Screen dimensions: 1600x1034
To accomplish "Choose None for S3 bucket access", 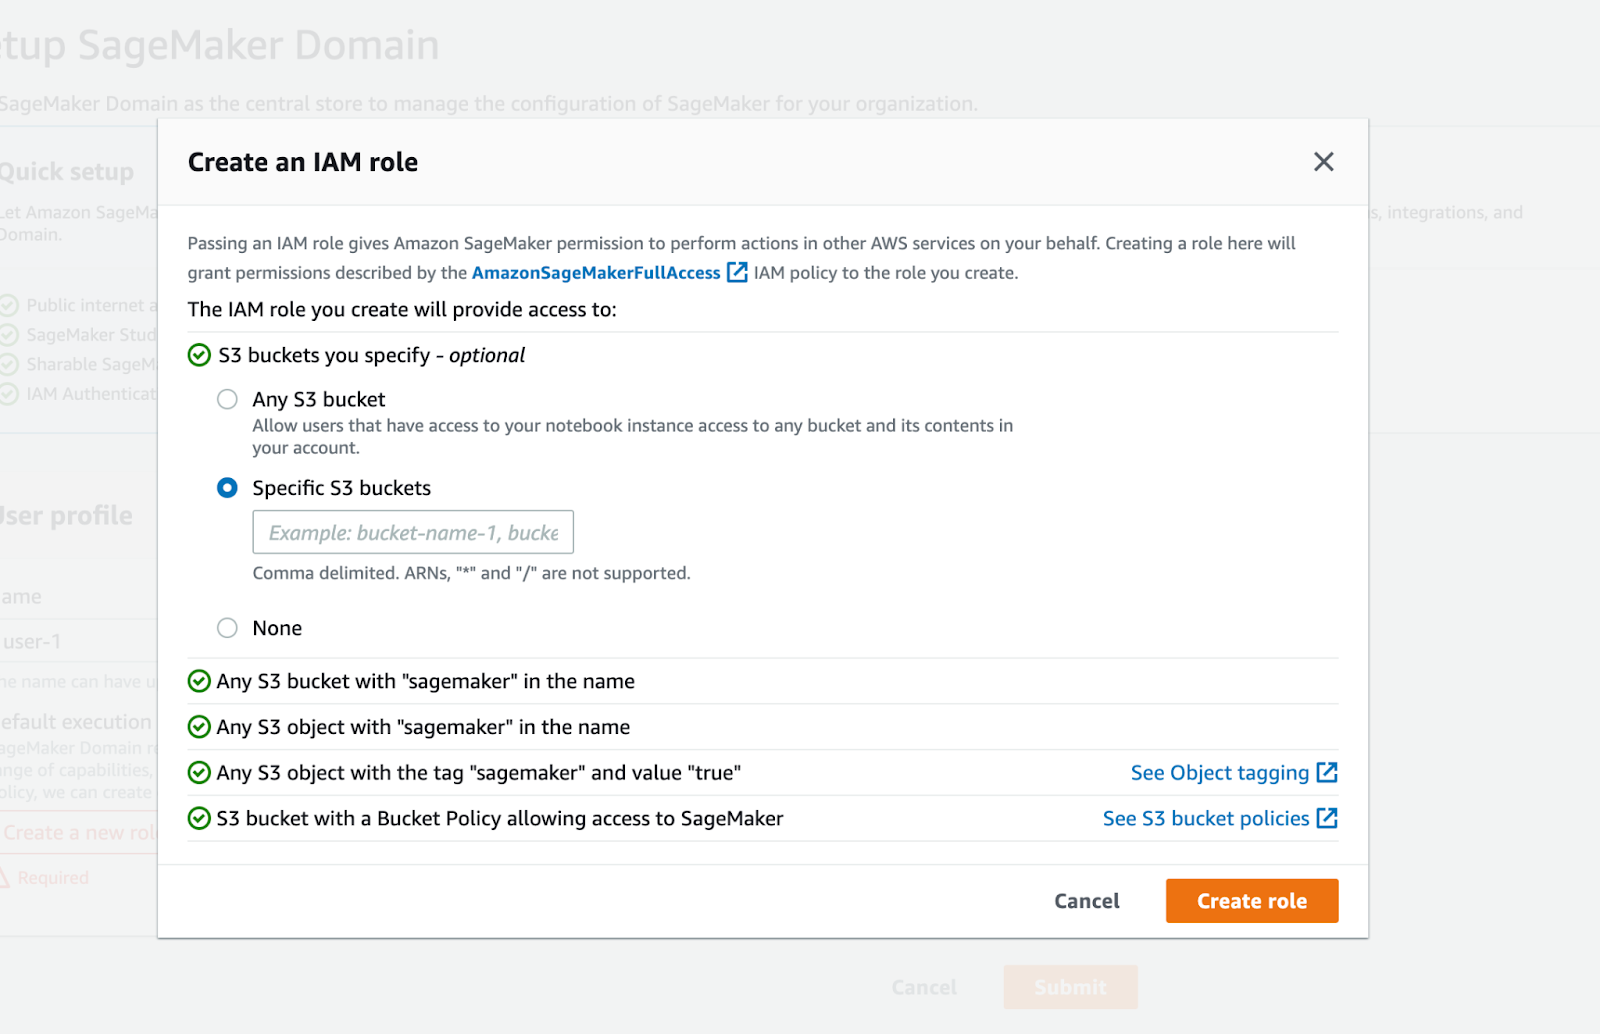I will [x=228, y=628].
